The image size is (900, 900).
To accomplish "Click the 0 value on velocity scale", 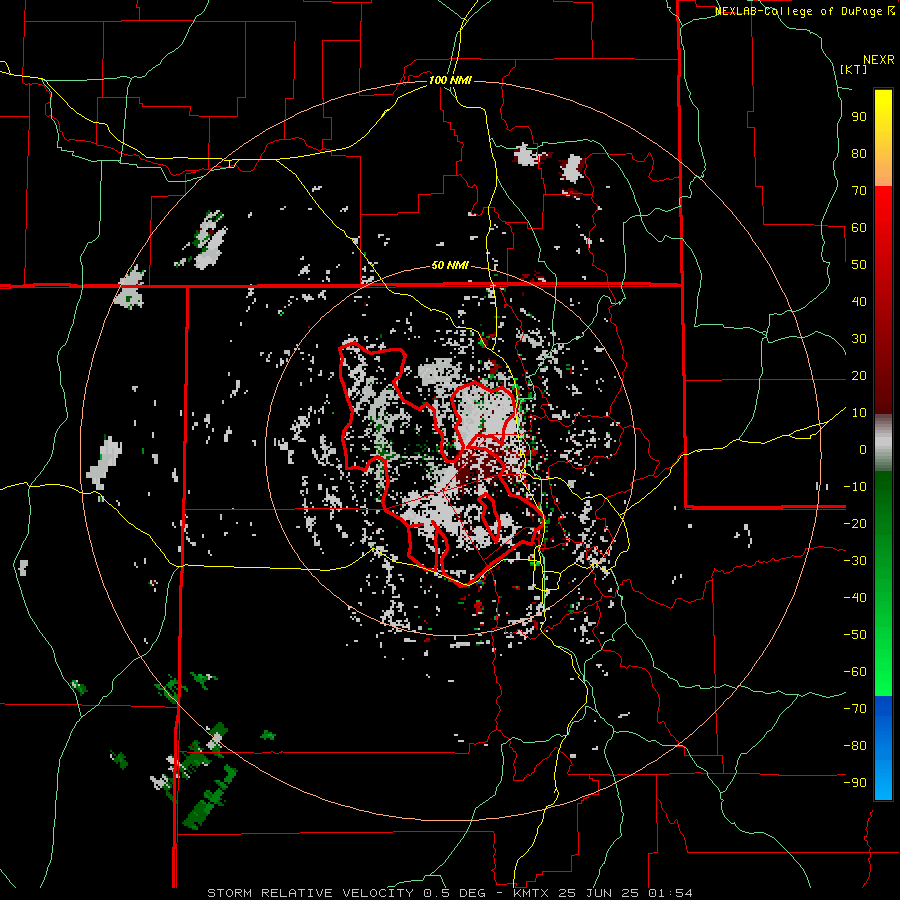I will (863, 449).
